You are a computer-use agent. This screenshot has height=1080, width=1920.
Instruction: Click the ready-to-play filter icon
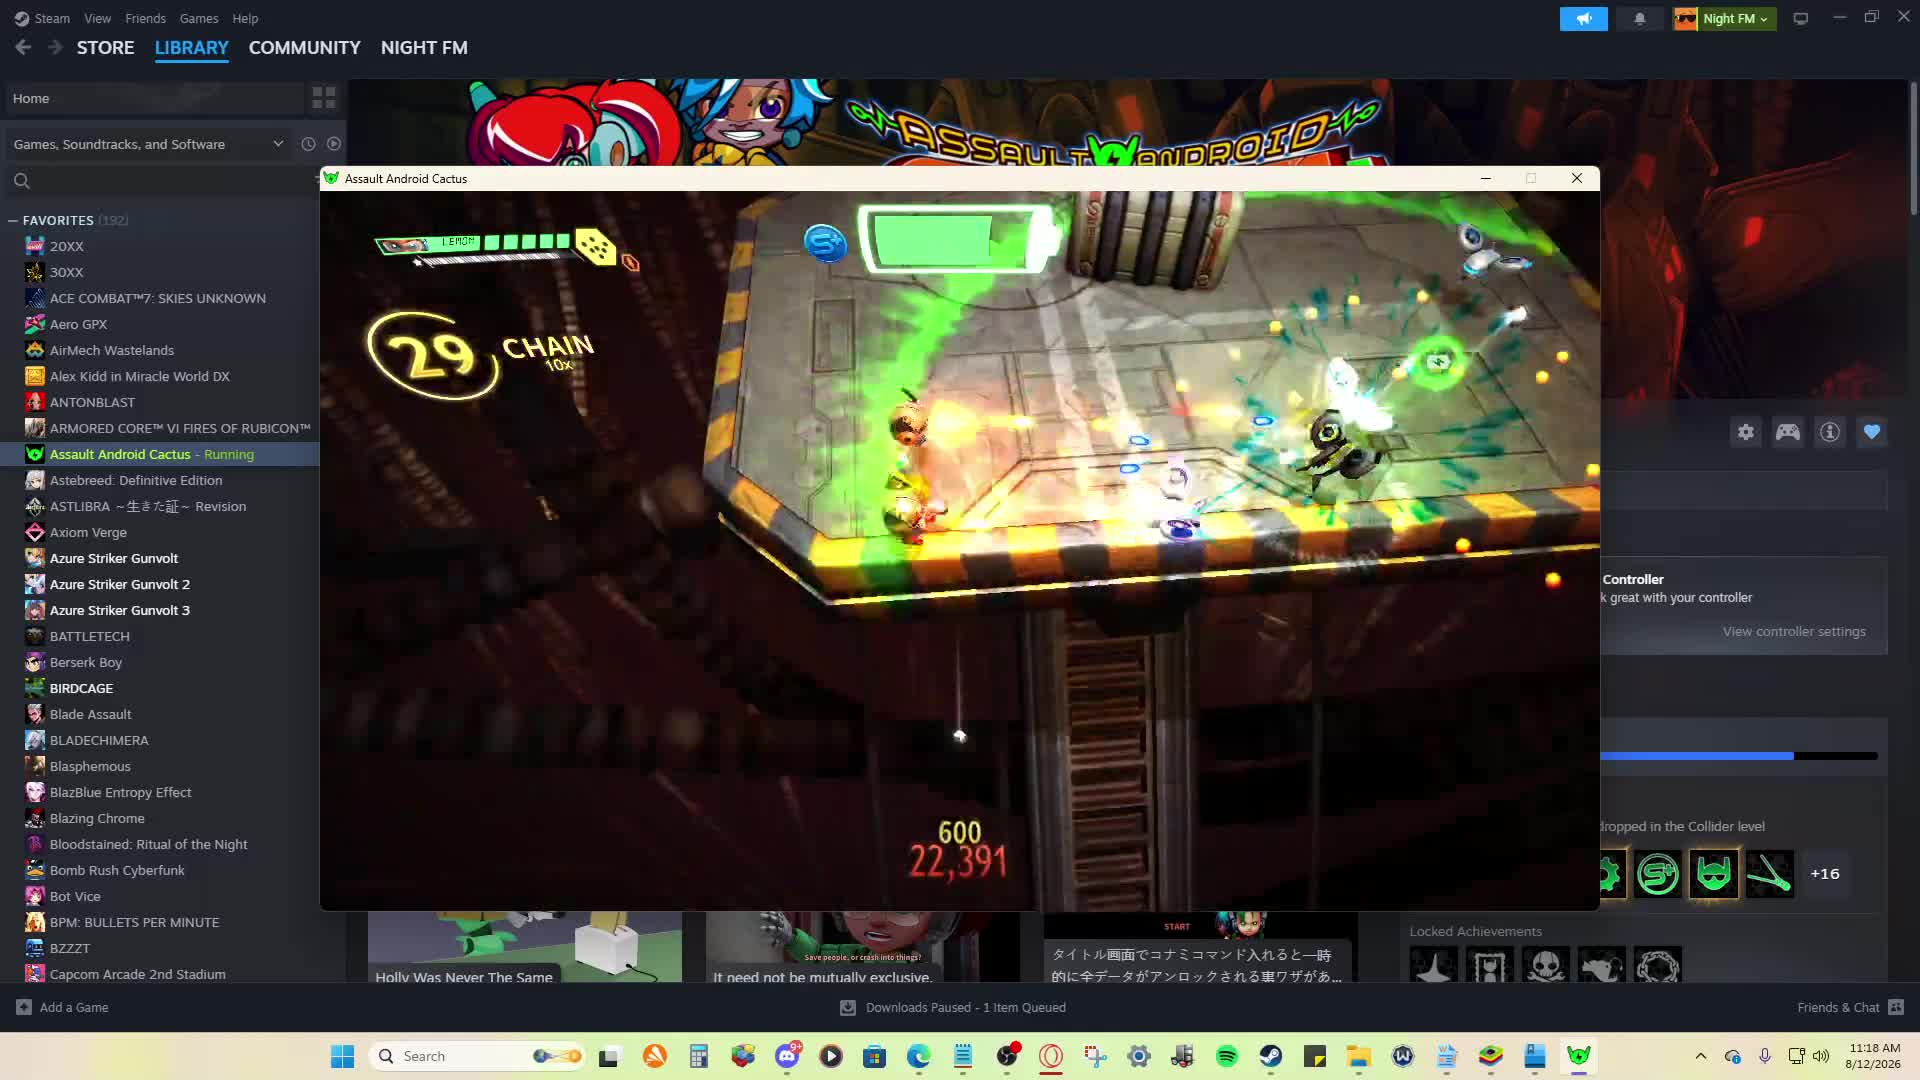click(x=334, y=144)
